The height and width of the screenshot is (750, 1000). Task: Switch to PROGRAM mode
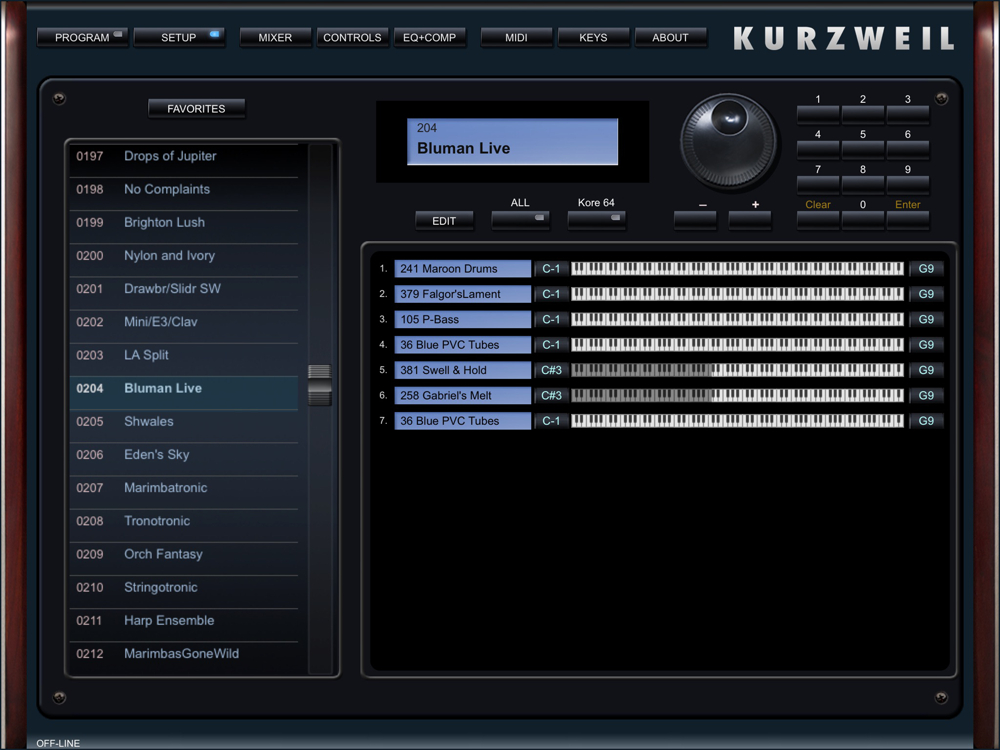[x=83, y=37]
